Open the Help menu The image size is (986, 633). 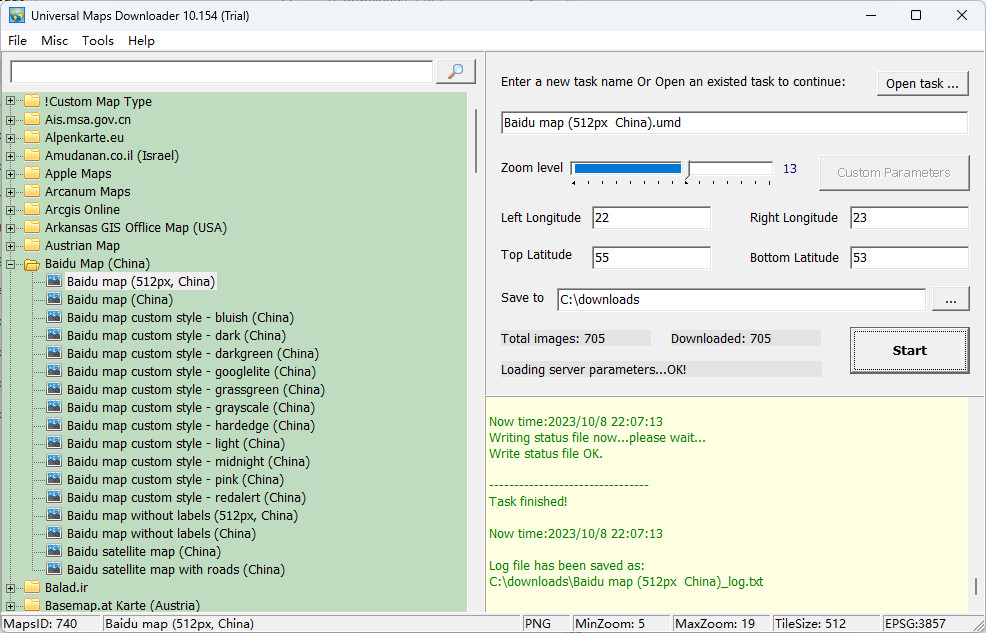point(141,41)
